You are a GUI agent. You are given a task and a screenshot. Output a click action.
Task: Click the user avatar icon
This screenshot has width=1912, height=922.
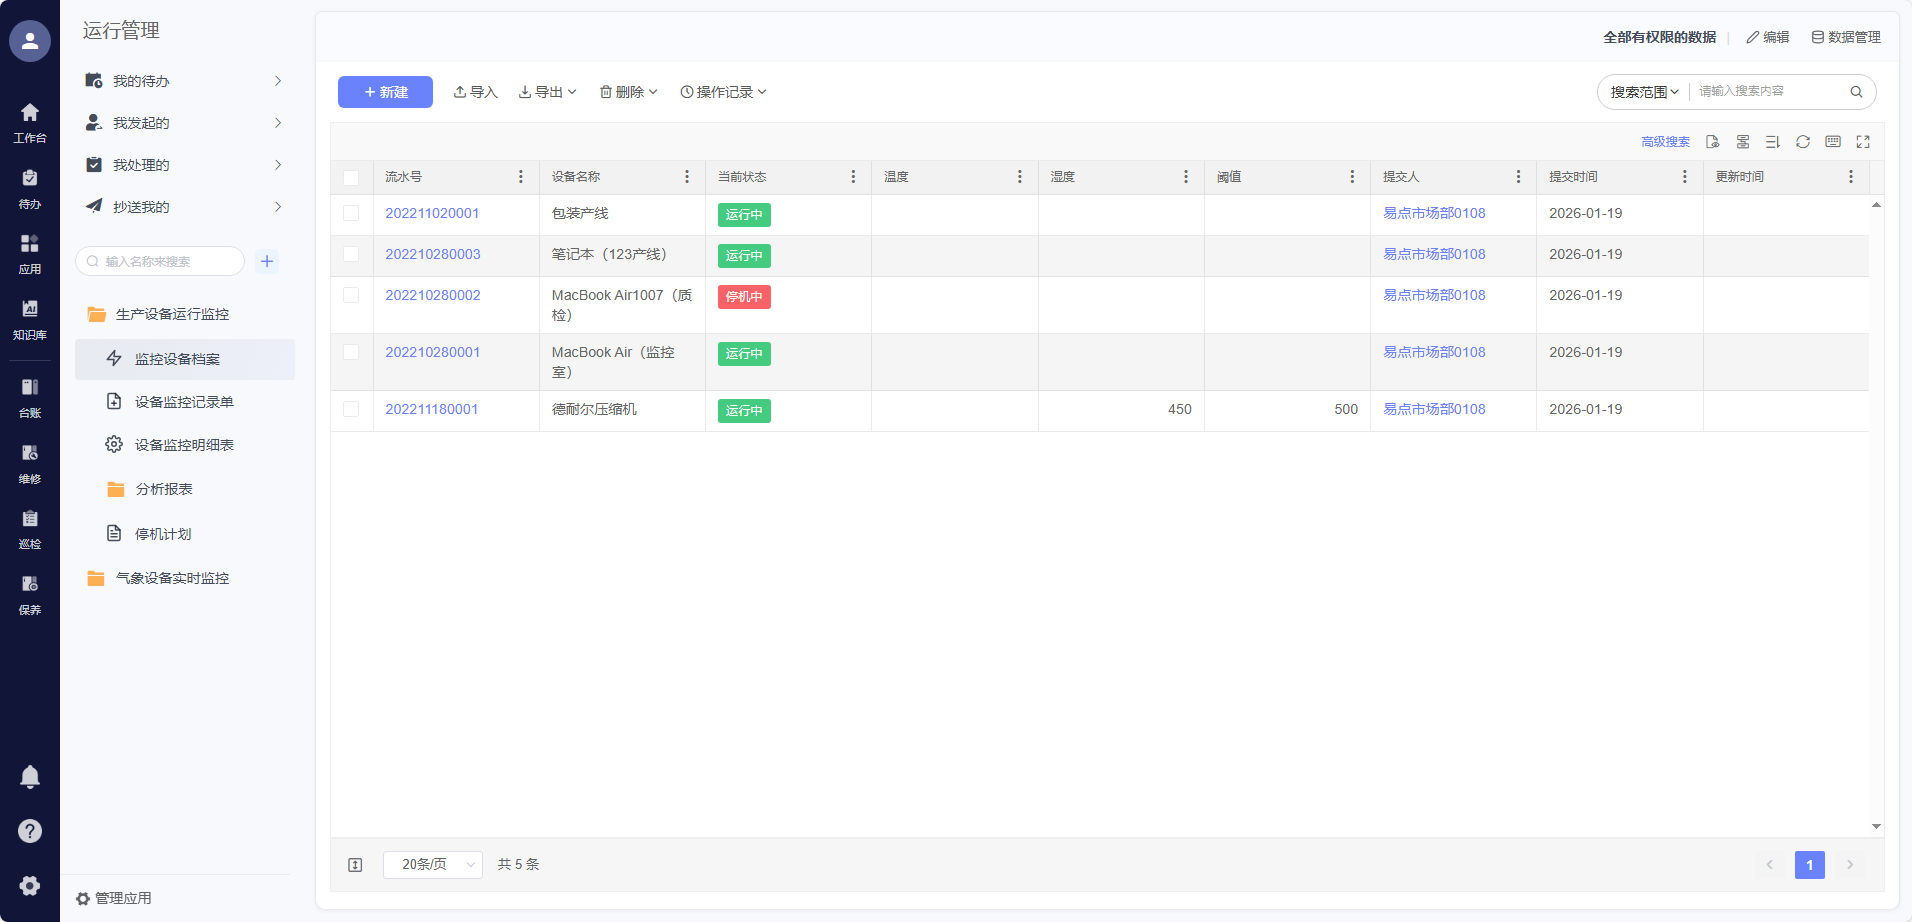[x=30, y=41]
